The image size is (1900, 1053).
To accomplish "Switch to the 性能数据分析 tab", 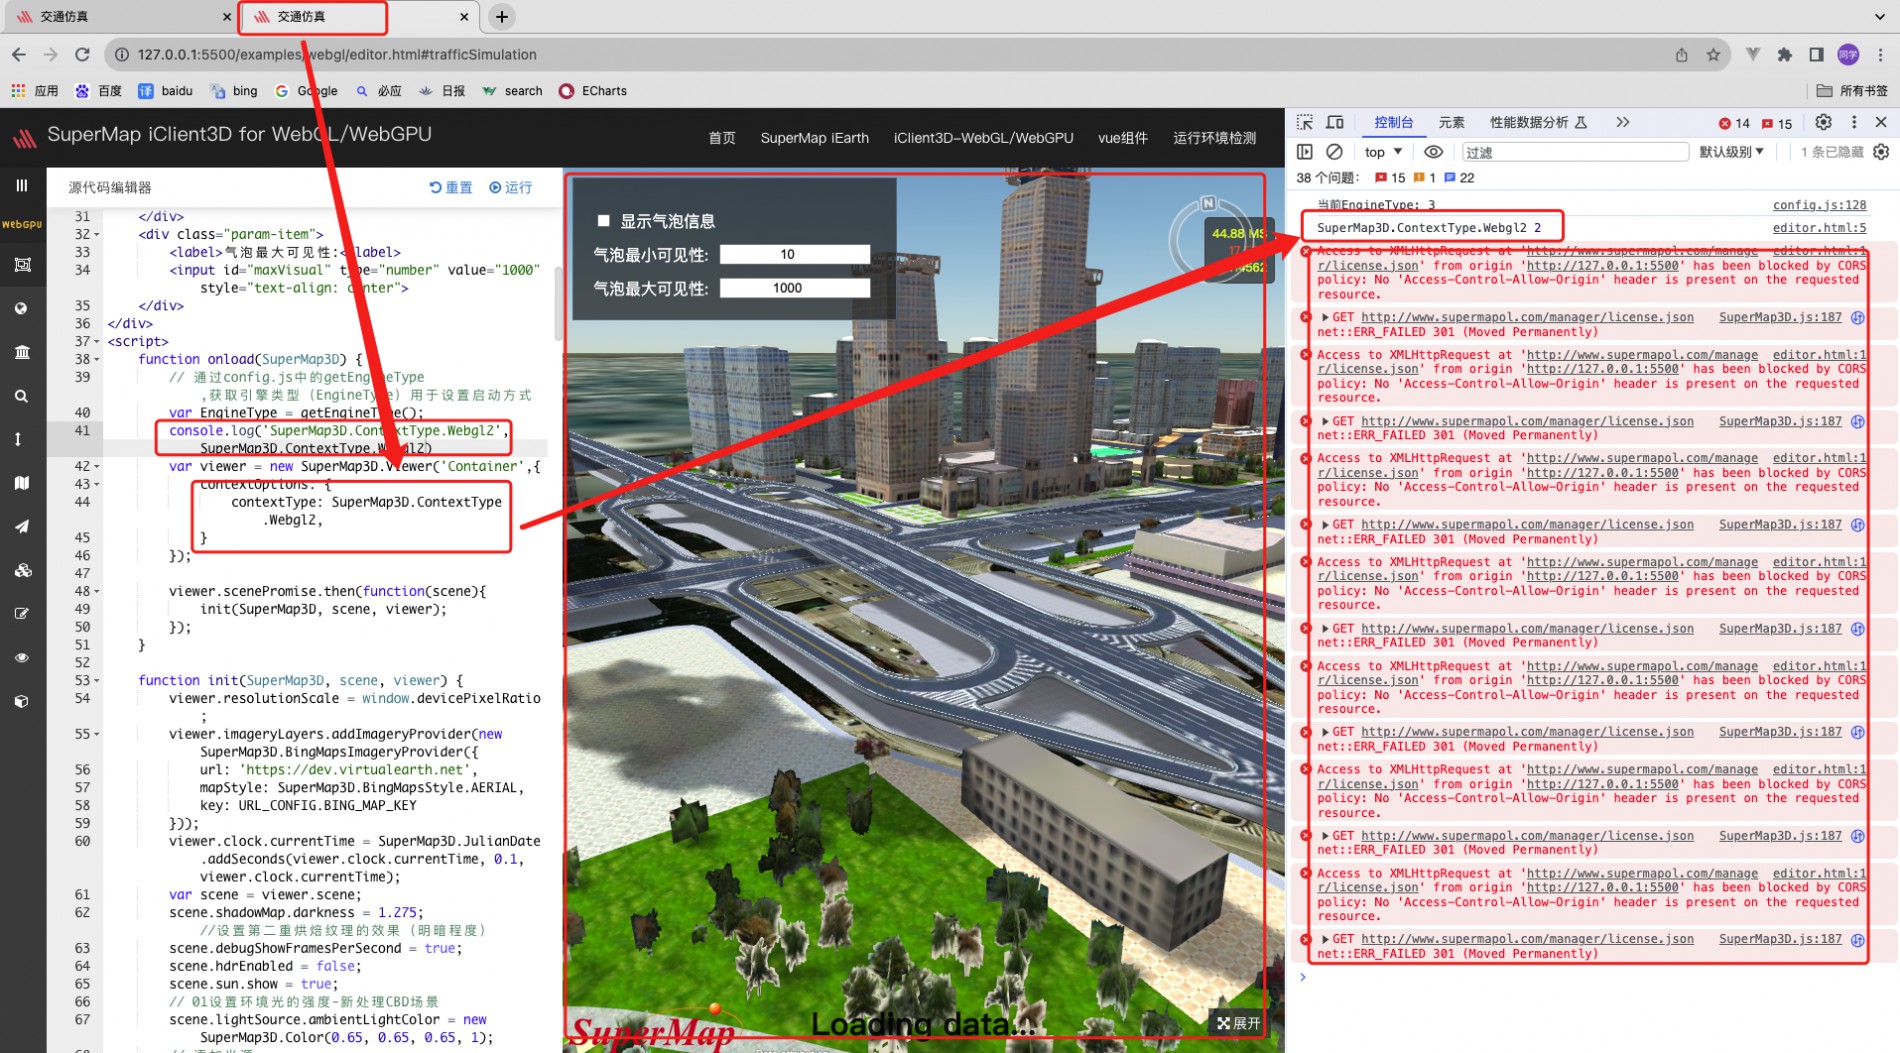I will point(1537,122).
